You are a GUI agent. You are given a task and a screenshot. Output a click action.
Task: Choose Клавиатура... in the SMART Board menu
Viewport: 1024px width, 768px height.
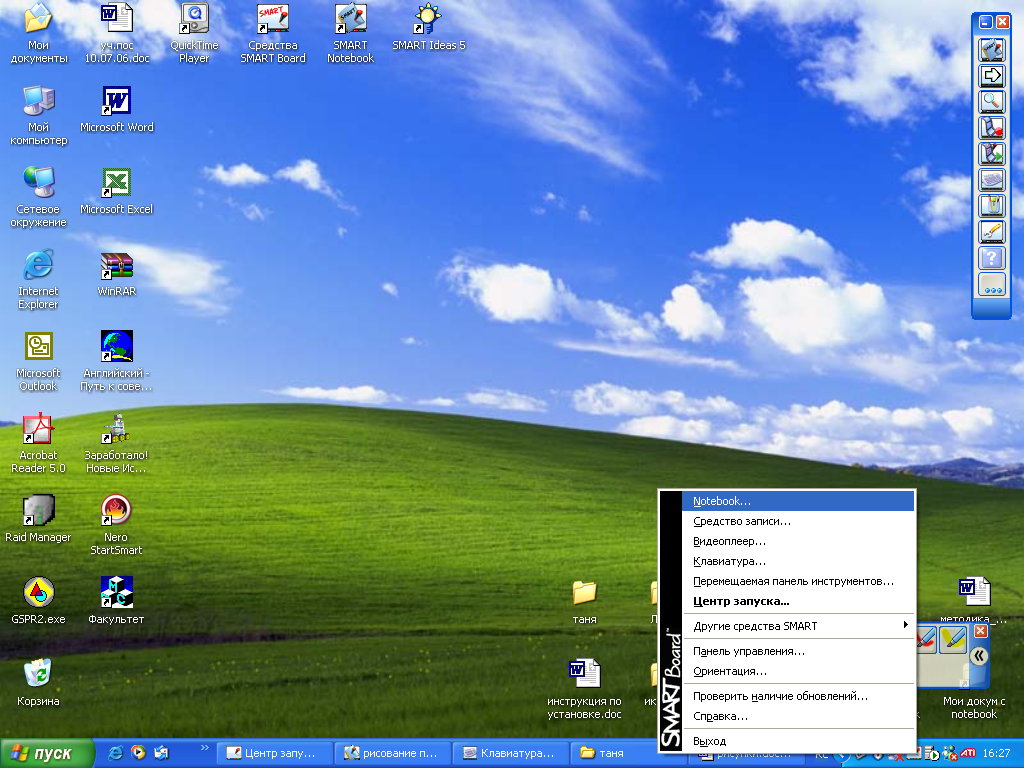tap(798, 561)
